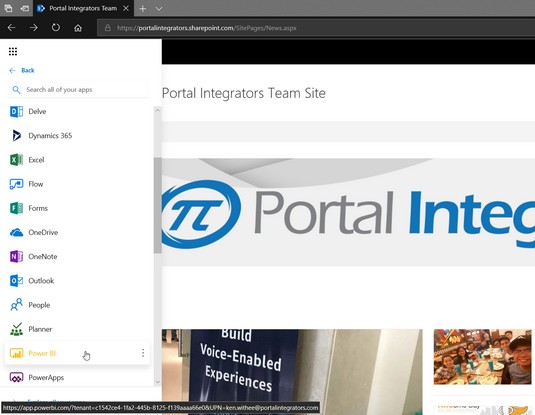
Task: Open the app launcher waffle icon
Action: coord(13,52)
